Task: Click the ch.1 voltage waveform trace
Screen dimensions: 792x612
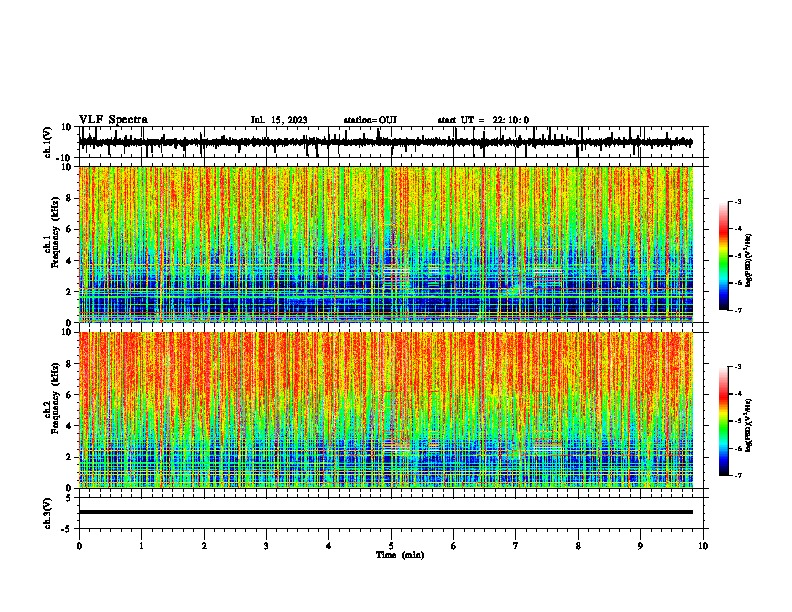Action: click(x=385, y=142)
